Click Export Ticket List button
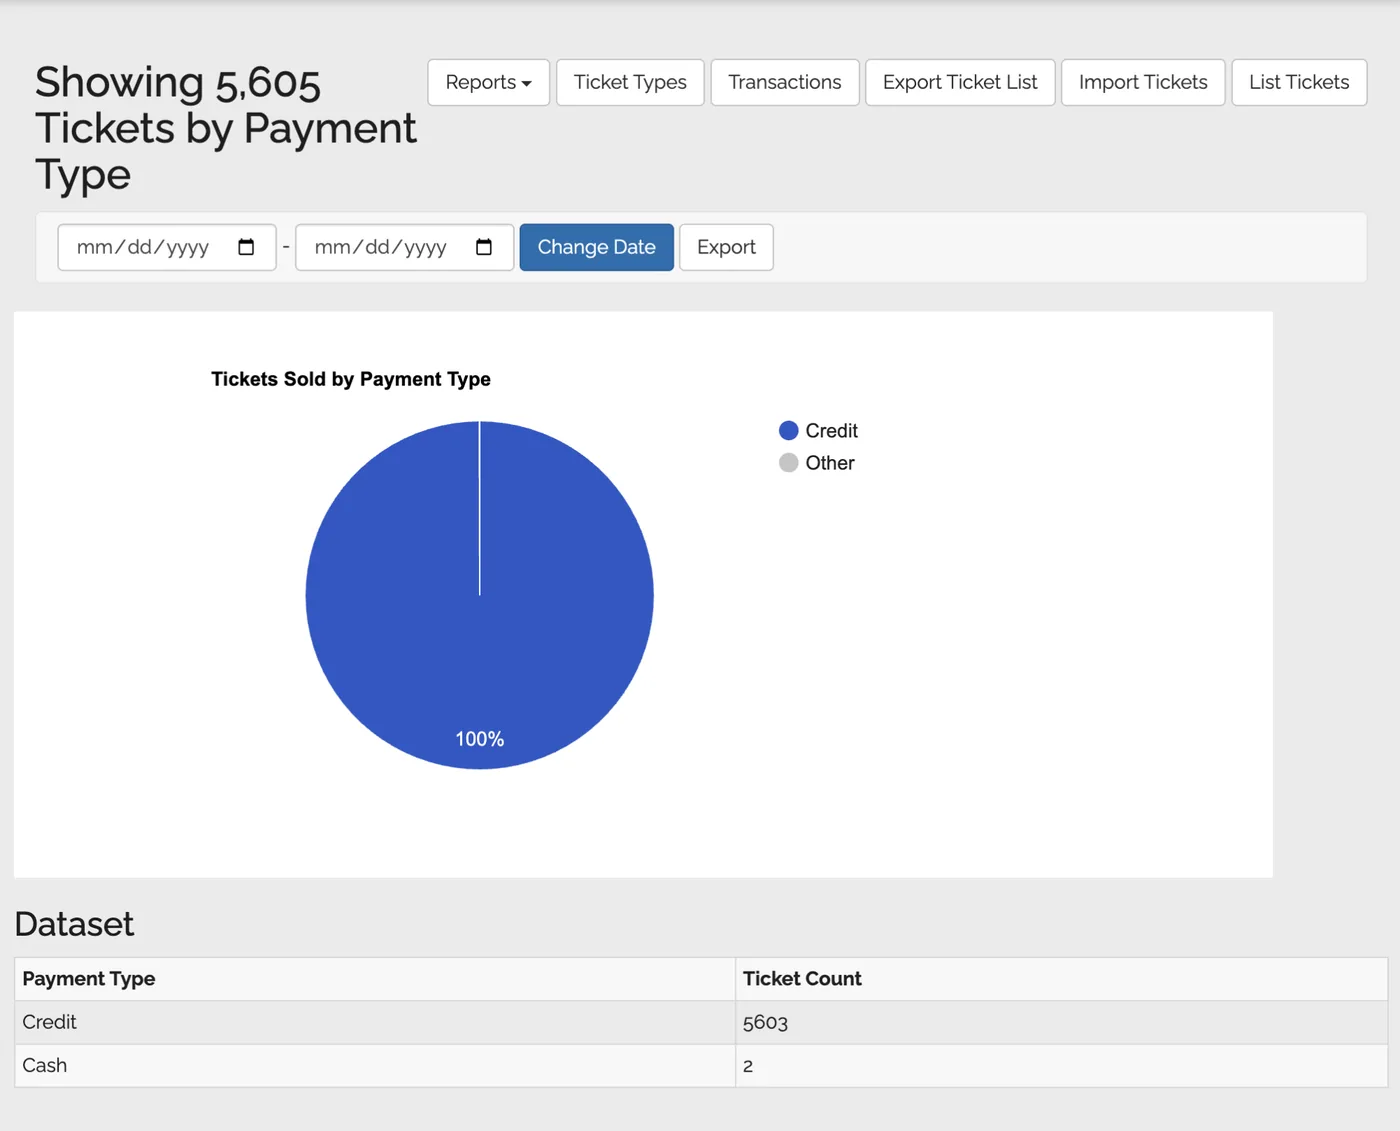 960,82
